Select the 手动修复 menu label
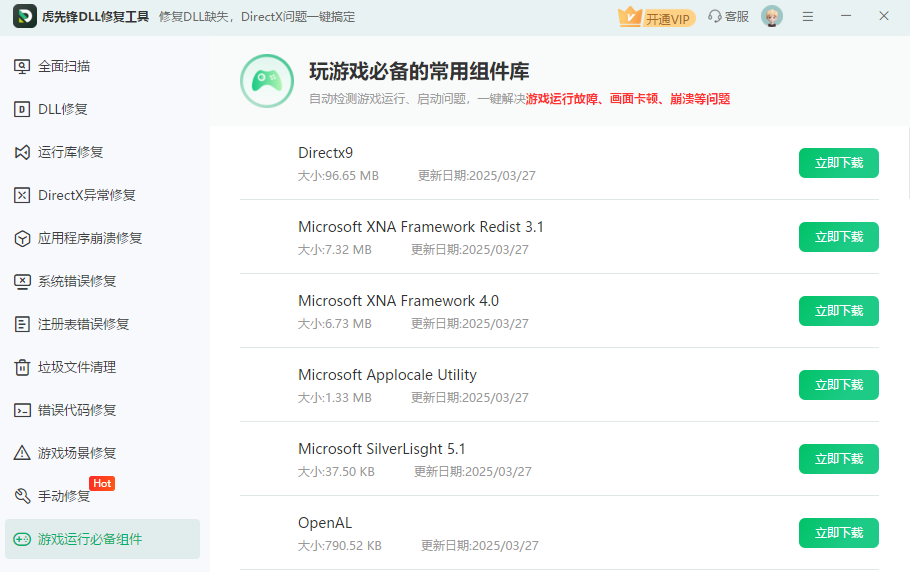Viewport: 910px width, 572px height. (64, 497)
